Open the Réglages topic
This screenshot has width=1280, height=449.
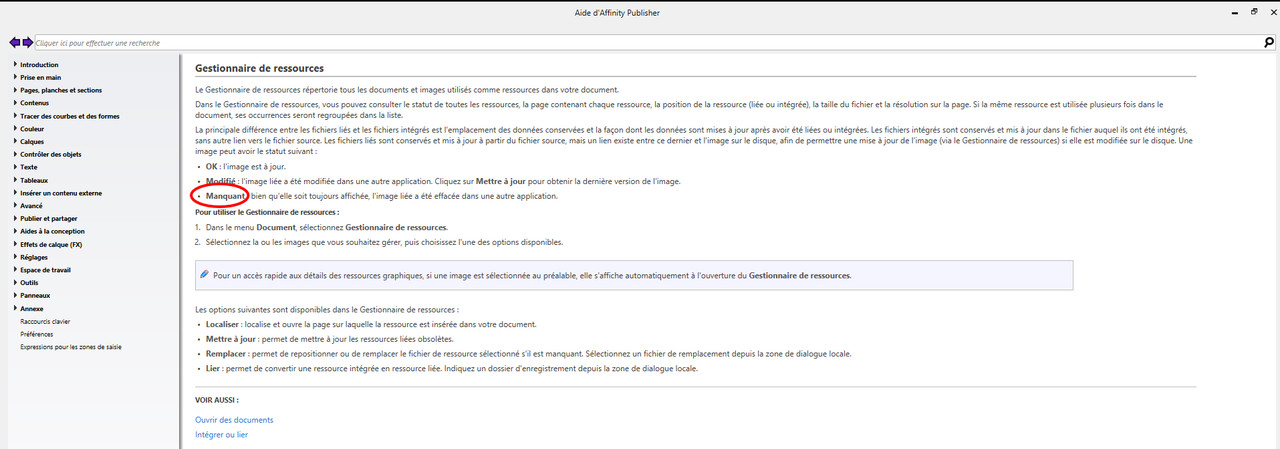click(34, 257)
